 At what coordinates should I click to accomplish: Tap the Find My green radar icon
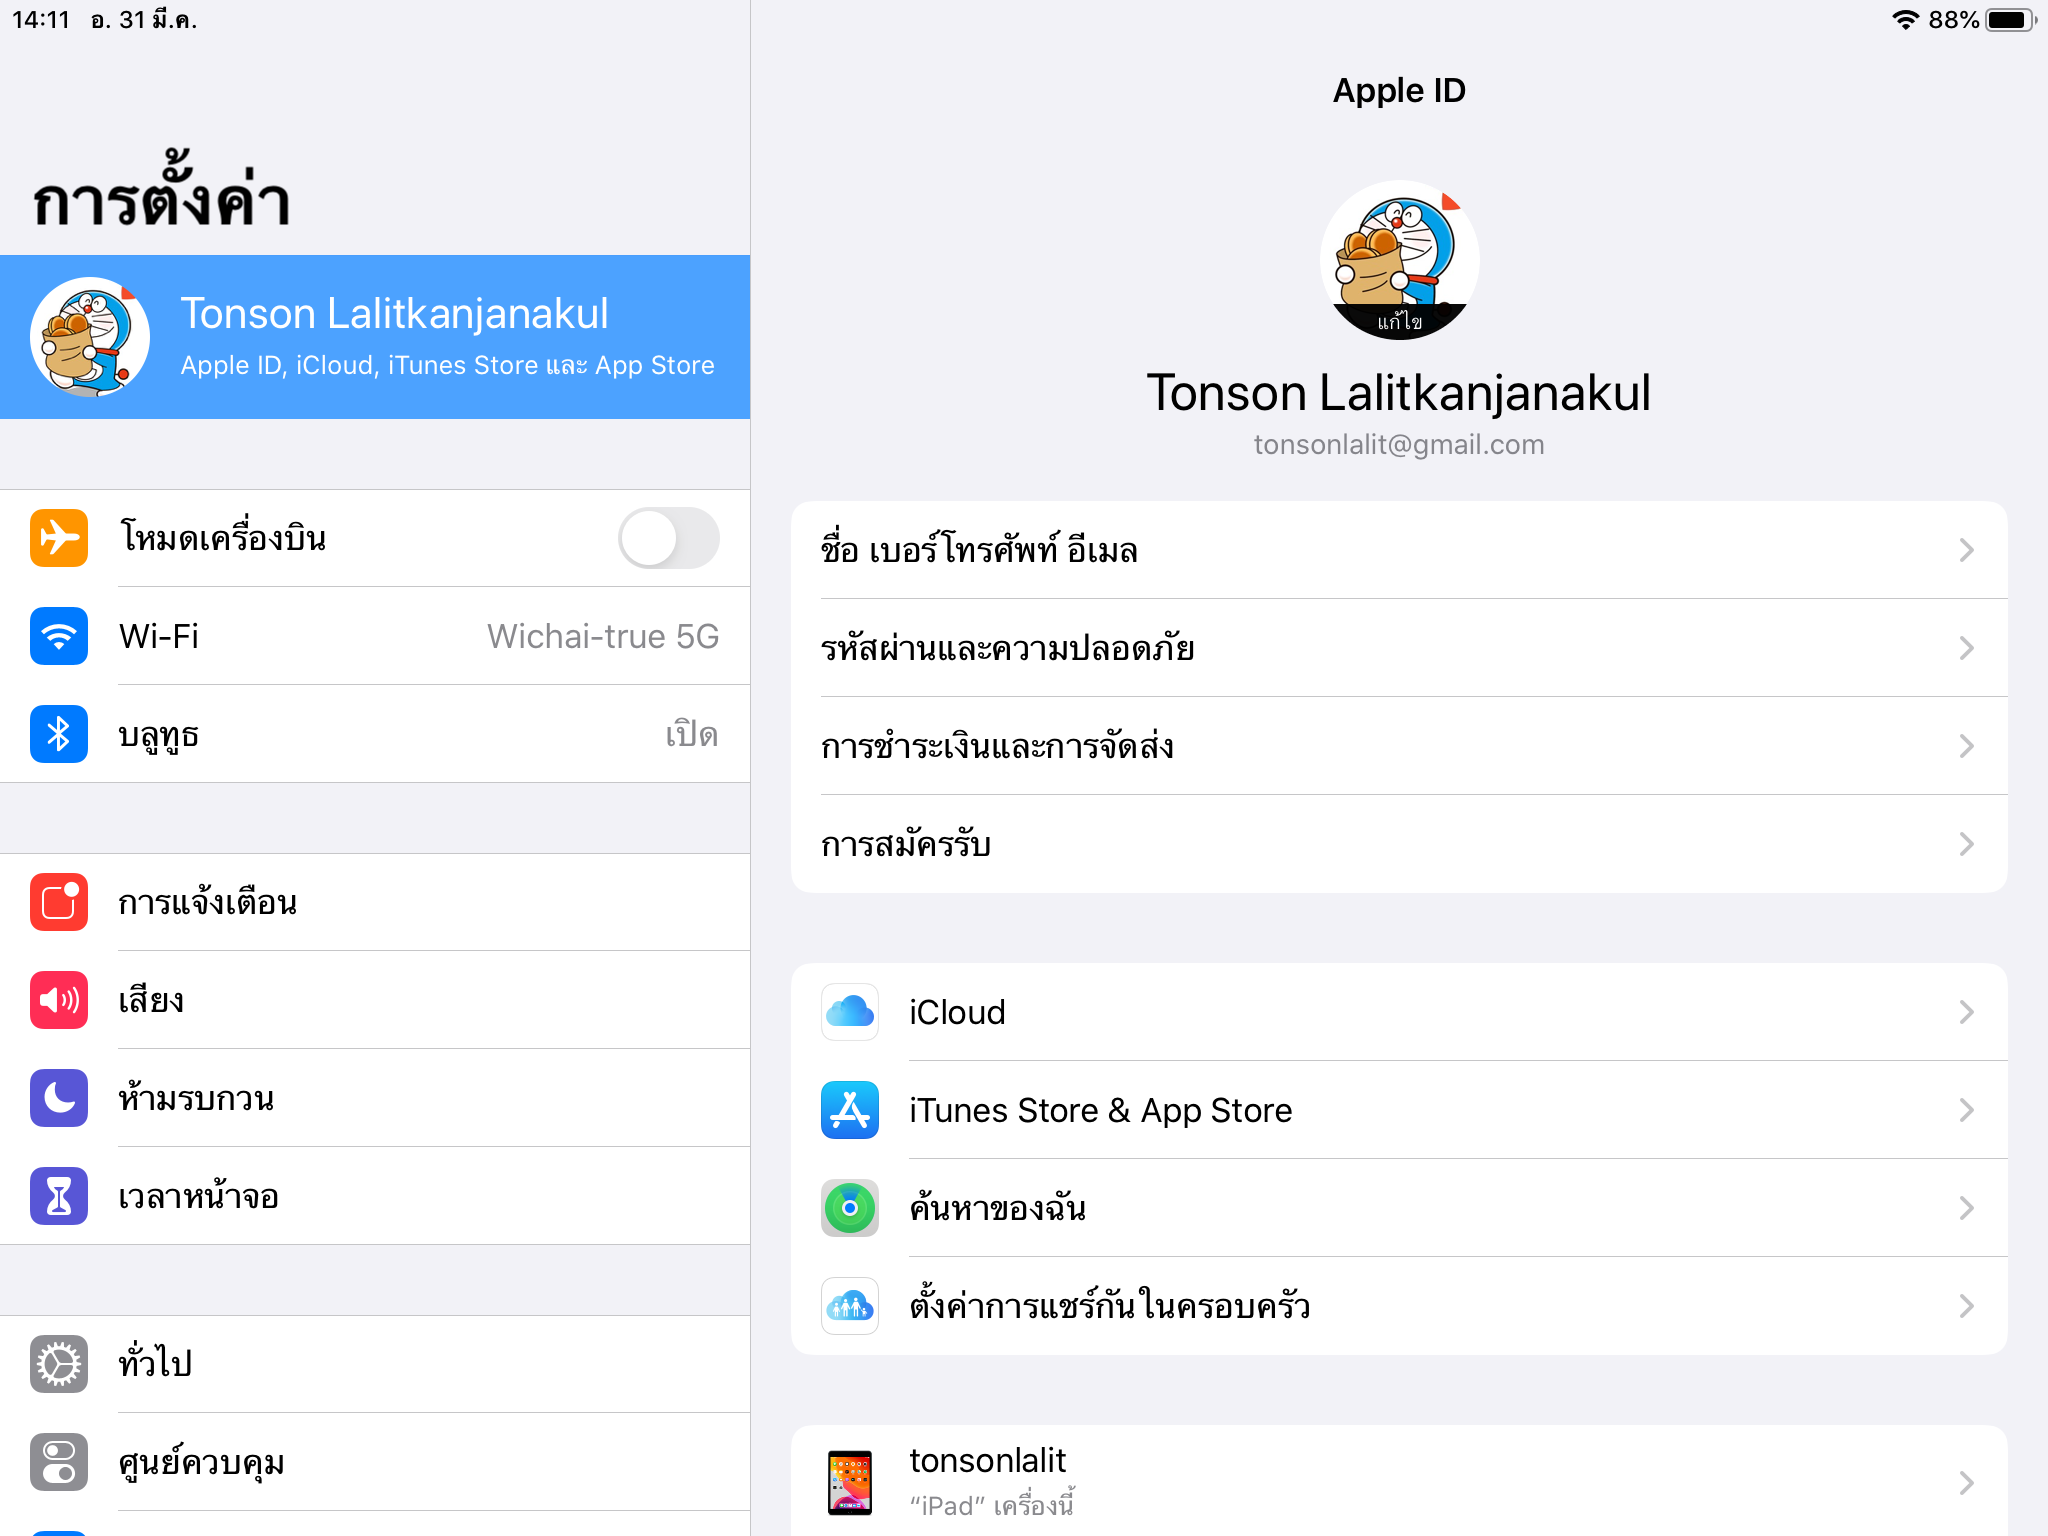[x=850, y=1208]
